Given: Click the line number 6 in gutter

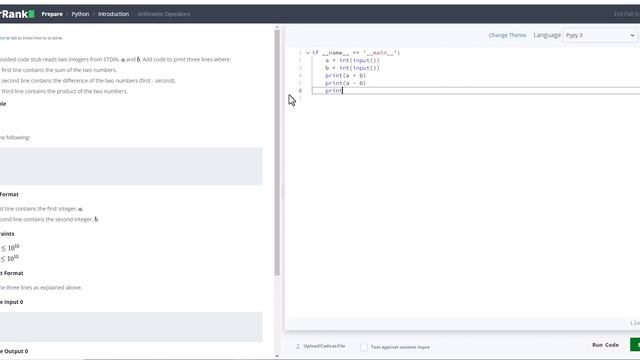Looking at the screenshot, I should pos(300,91).
